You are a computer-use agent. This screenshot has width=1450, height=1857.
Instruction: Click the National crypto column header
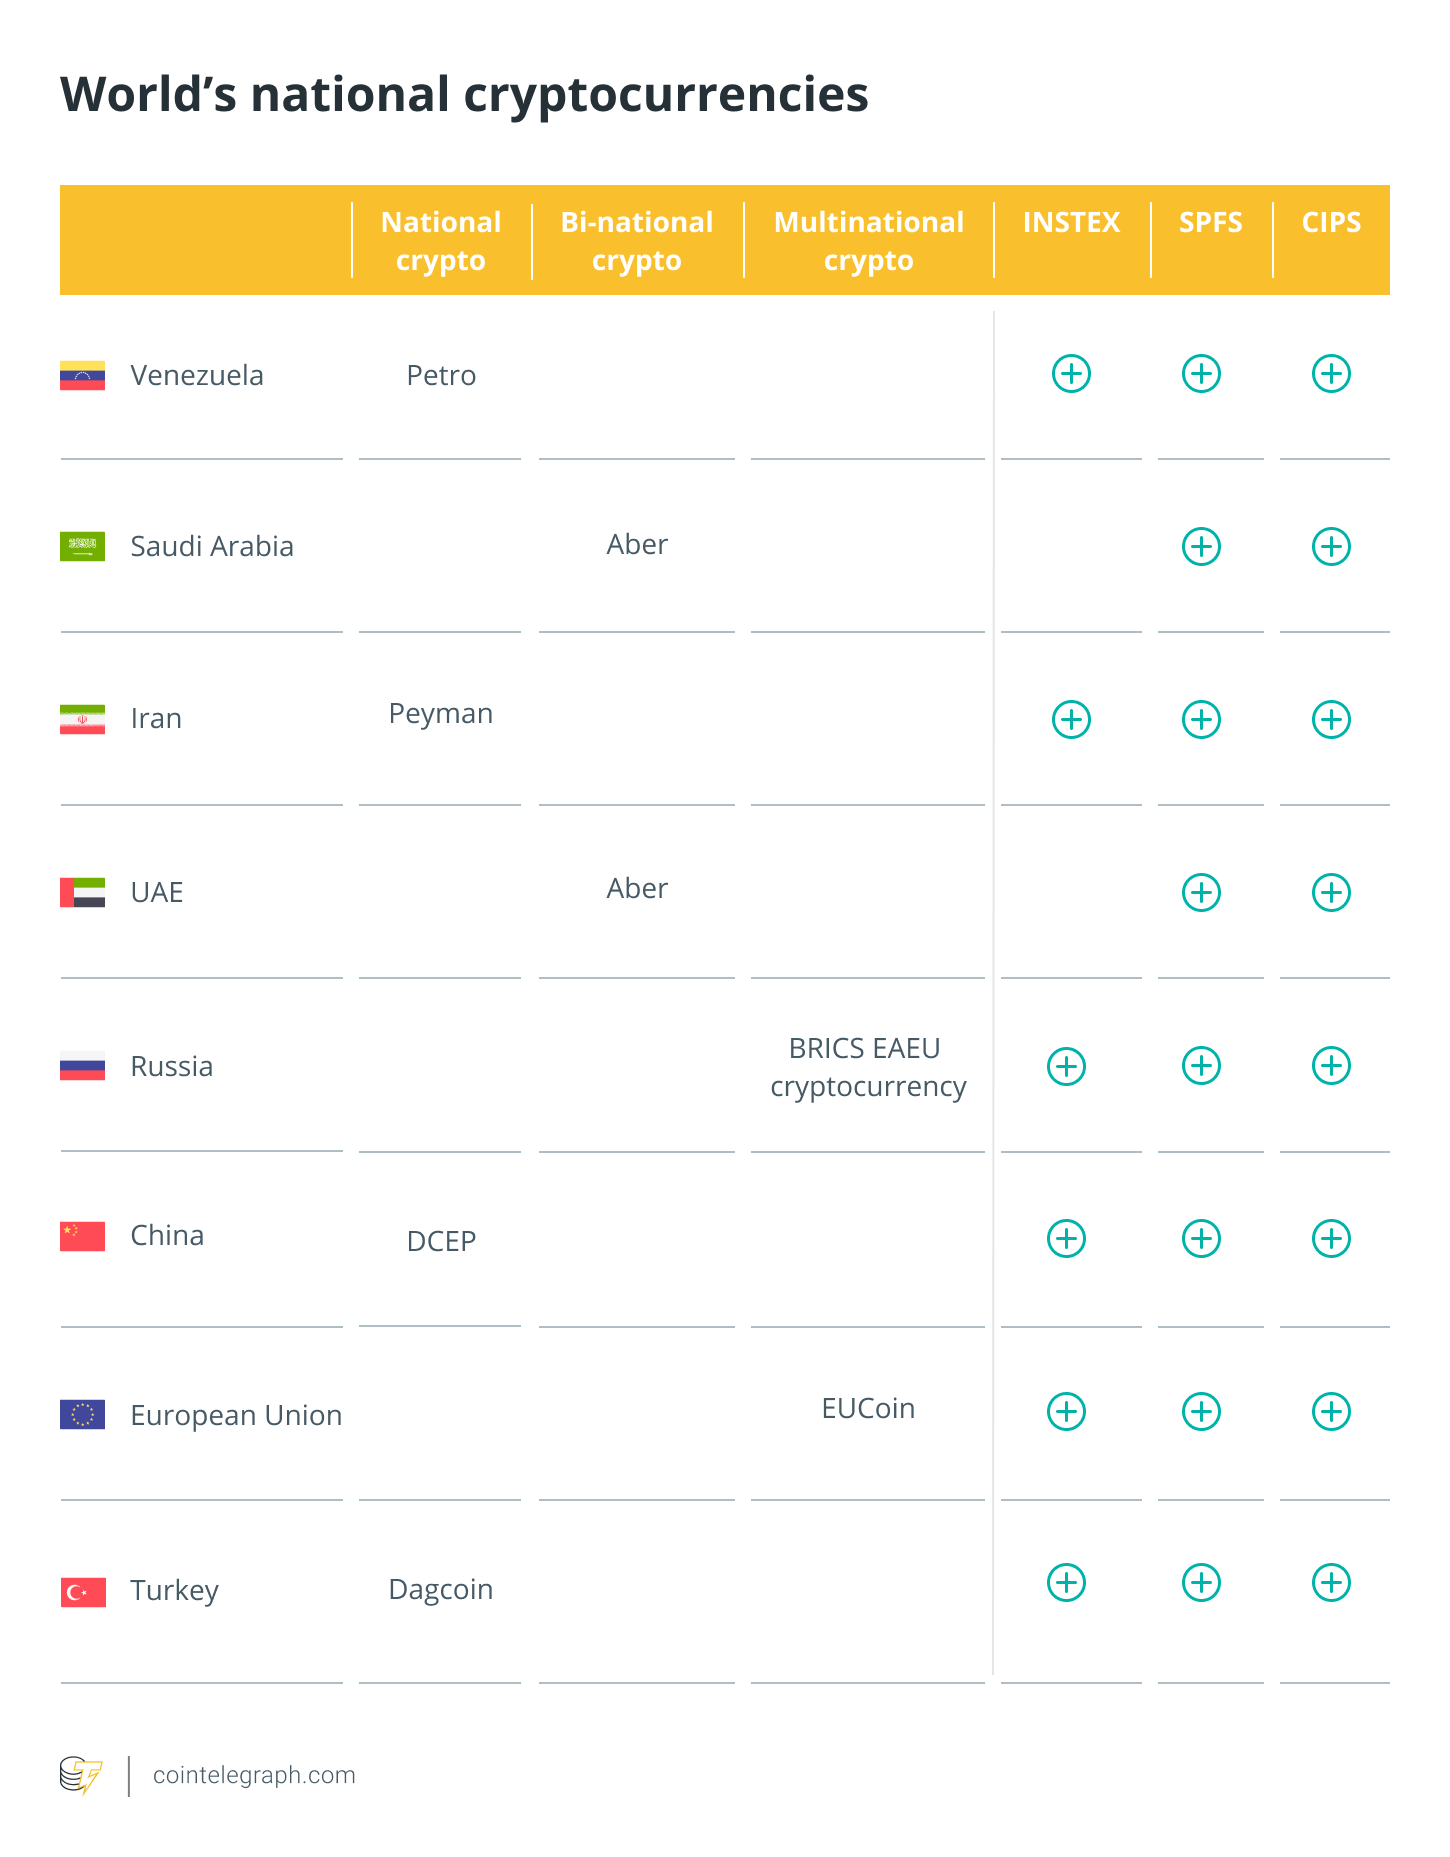(x=441, y=241)
